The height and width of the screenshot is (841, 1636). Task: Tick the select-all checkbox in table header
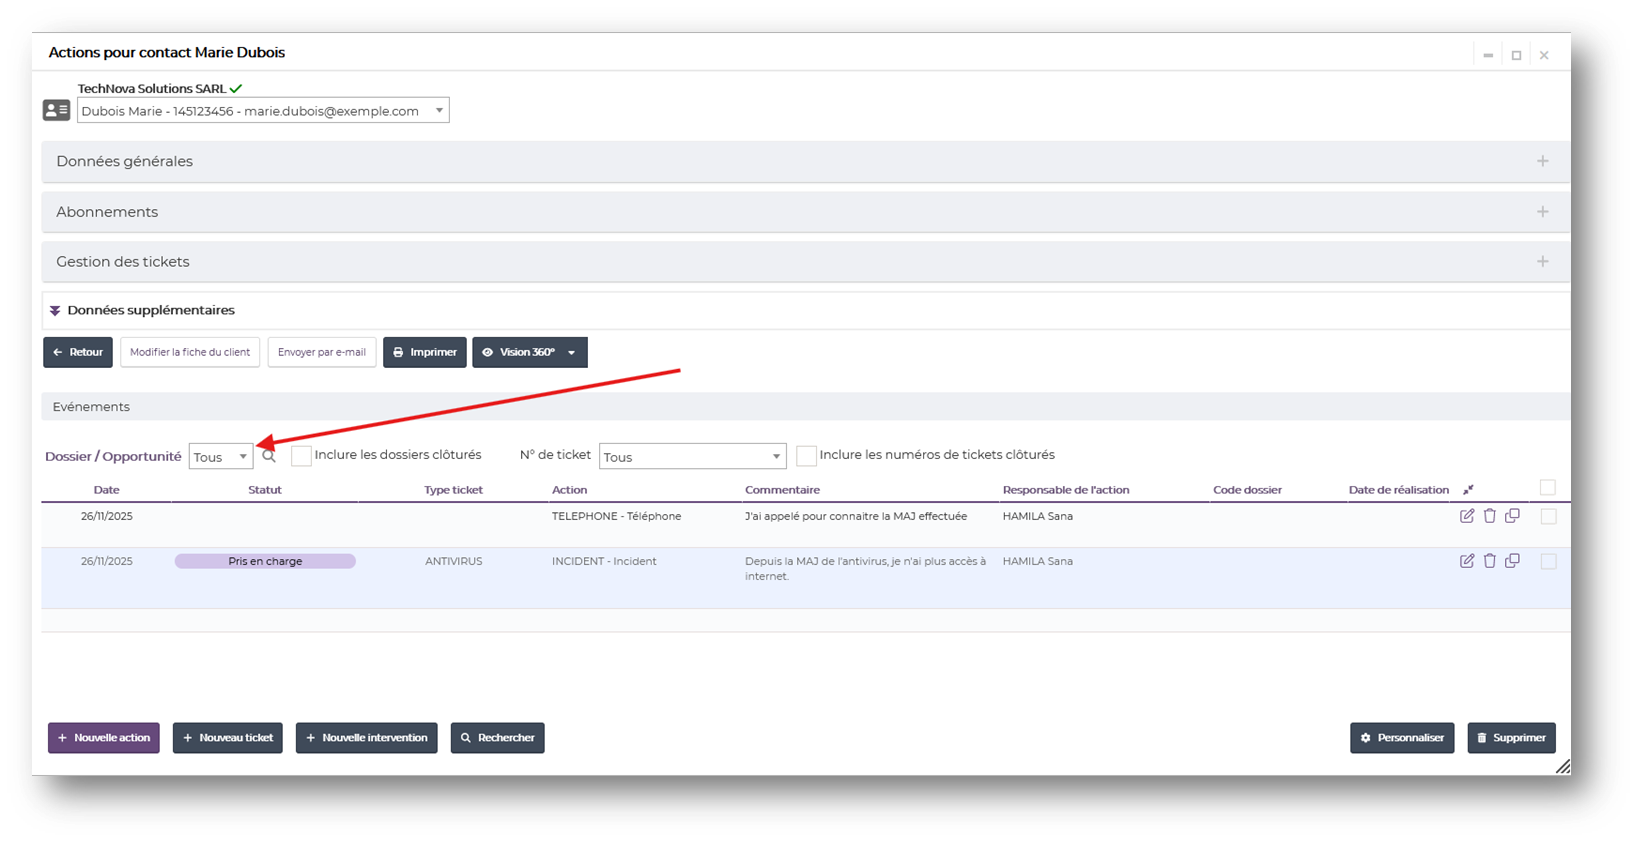1547,488
